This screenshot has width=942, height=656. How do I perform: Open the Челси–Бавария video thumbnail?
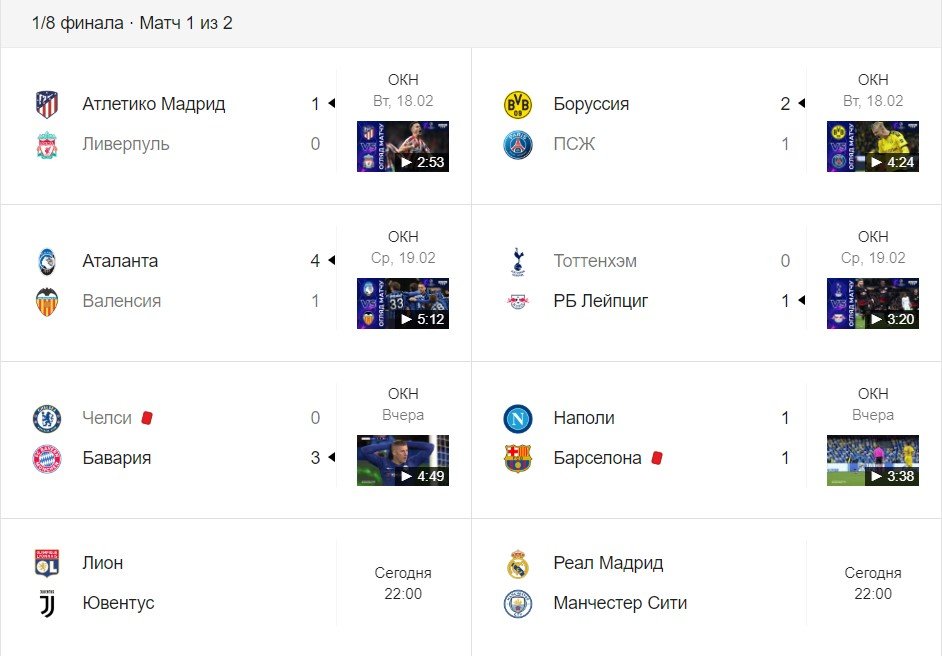(402, 460)
